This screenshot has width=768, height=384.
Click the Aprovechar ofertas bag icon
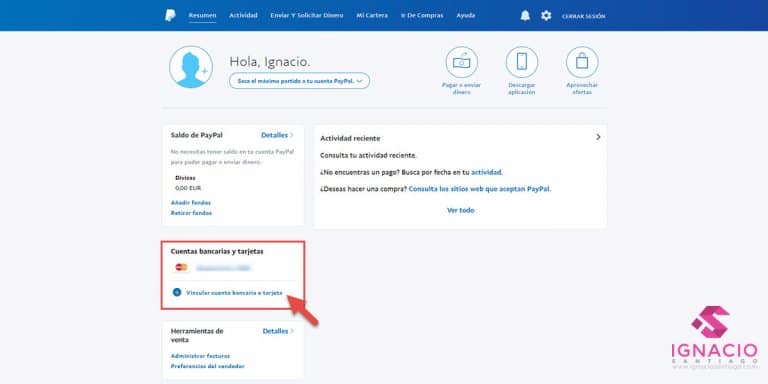582,62
